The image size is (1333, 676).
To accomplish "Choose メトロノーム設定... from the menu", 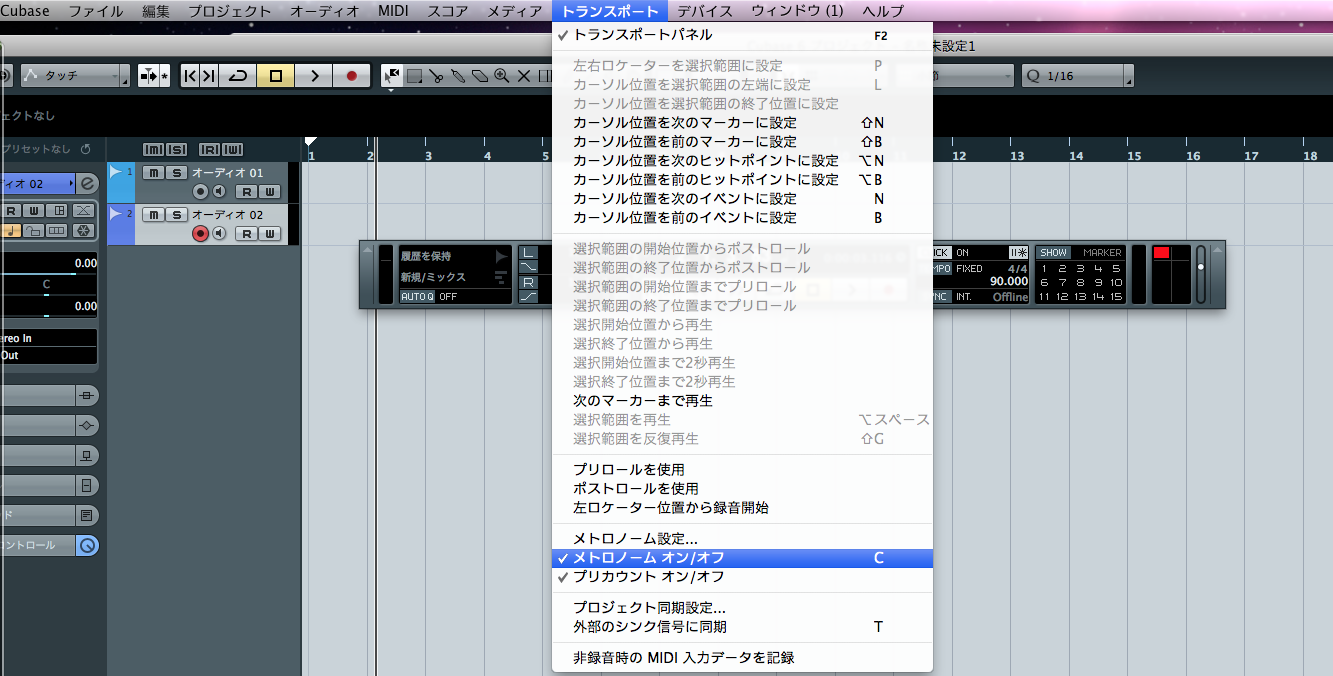I will coord(635,539).
